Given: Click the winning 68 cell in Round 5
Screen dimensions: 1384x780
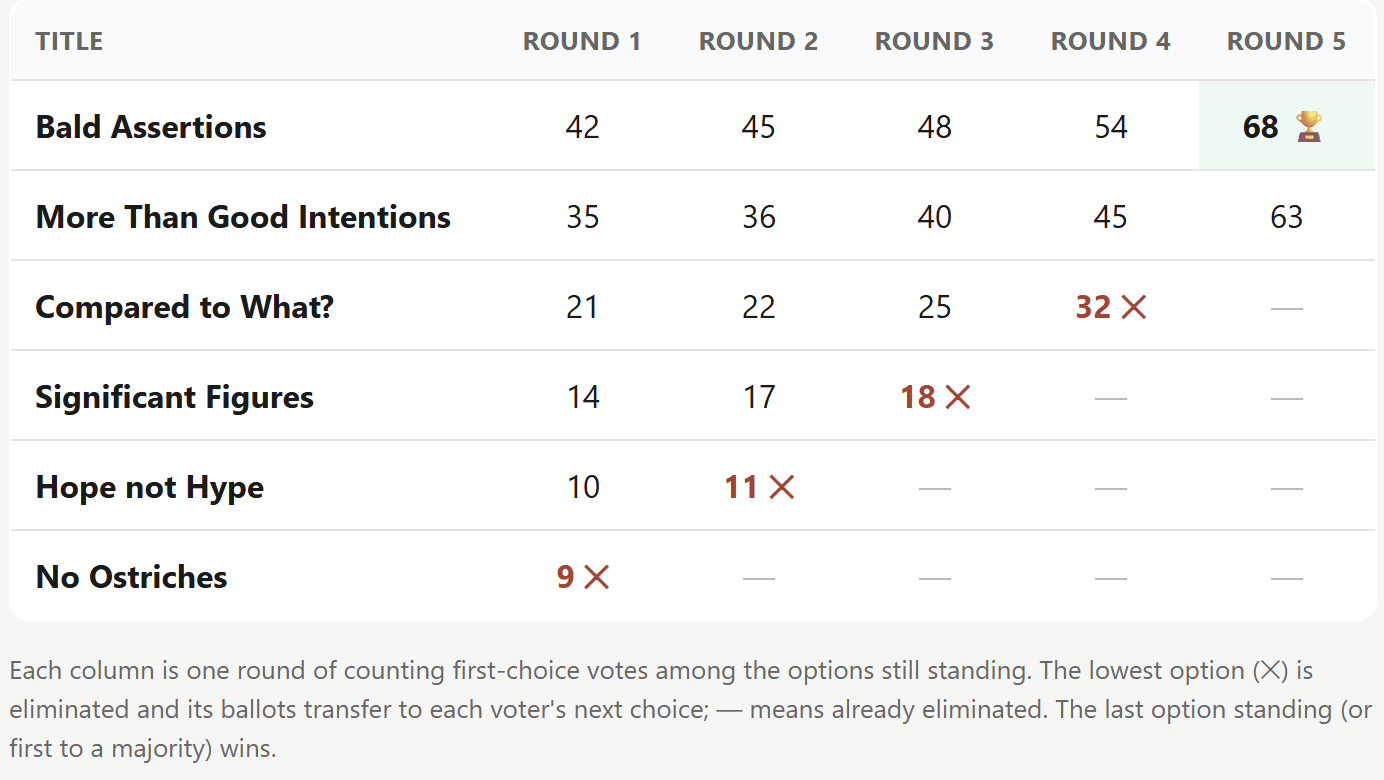Looking at the screenshot, I should (1287, 126).
